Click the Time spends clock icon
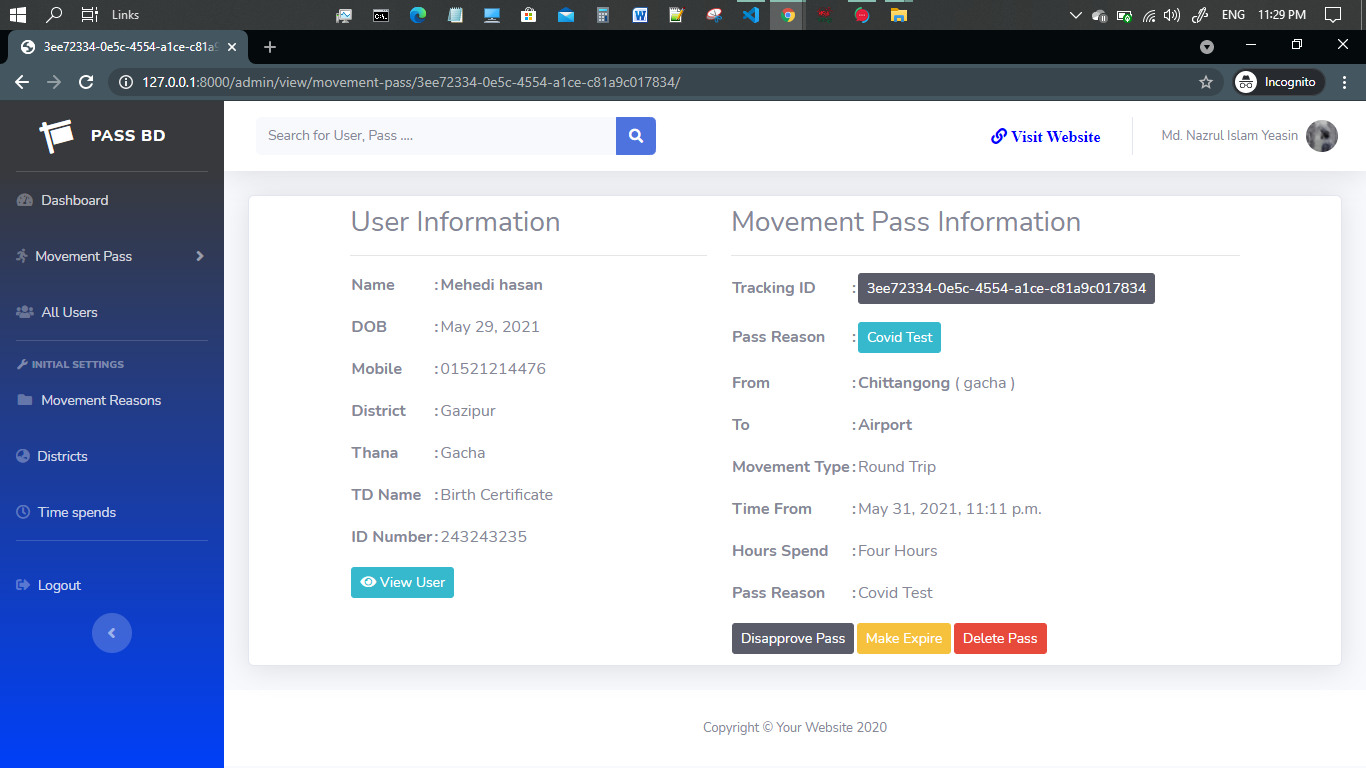 click(23, 512)
